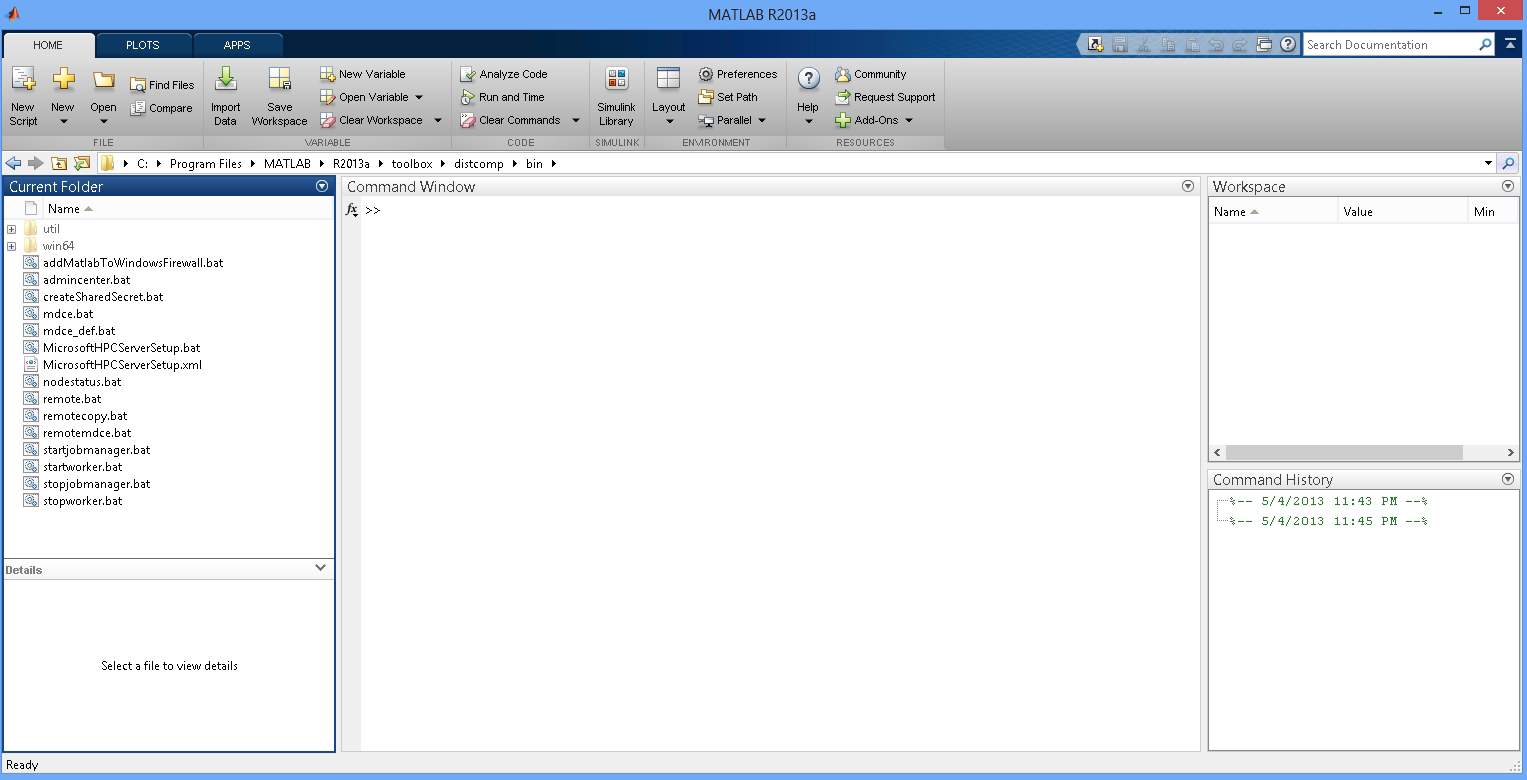Click the yellow plus New icon

(x=63, y=80)
